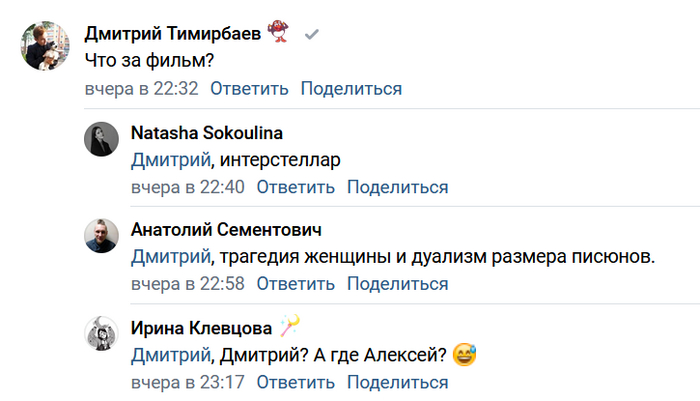Reply to the "Что за фильм?" comment

coord(248,88)
